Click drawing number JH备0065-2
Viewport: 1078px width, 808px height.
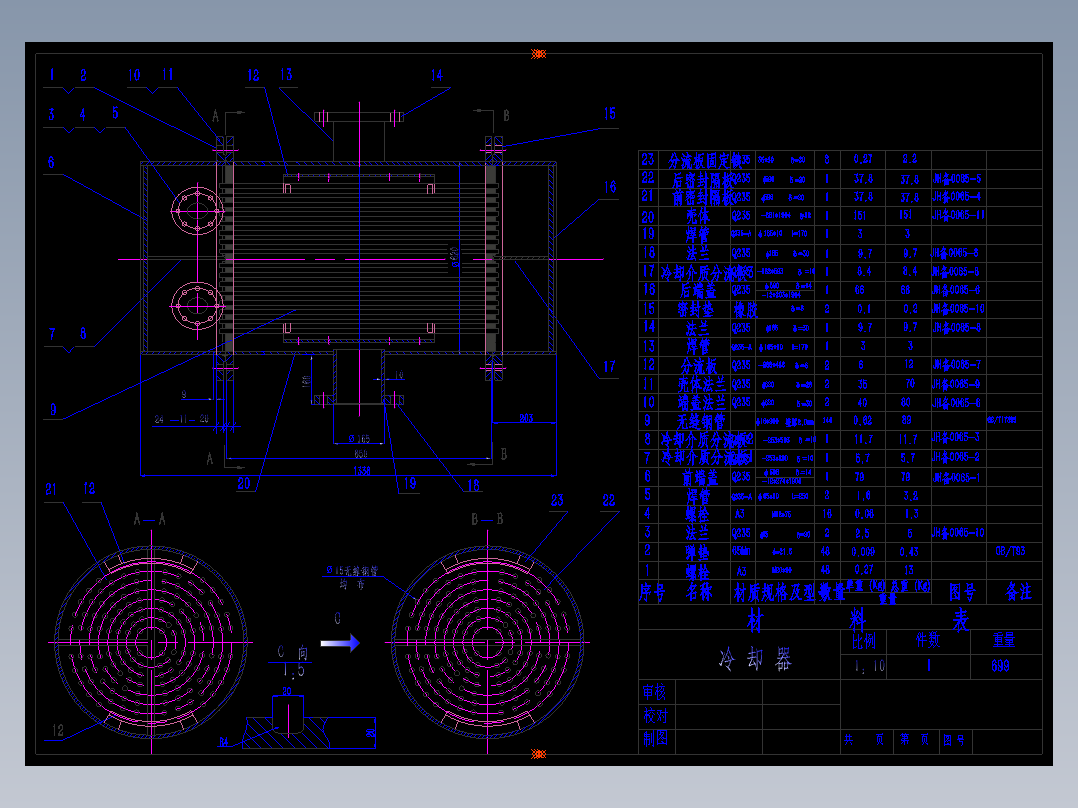tap(956, 457)
